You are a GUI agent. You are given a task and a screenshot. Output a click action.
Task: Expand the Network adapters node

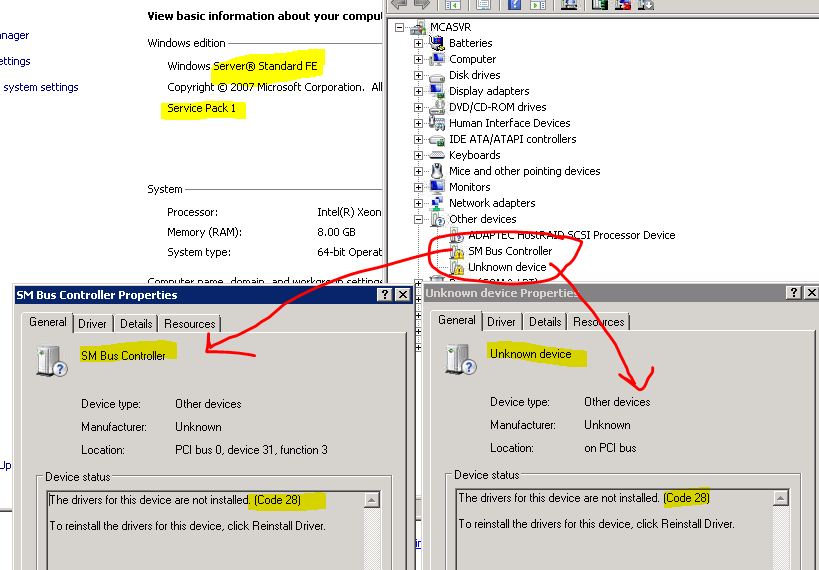418,203
